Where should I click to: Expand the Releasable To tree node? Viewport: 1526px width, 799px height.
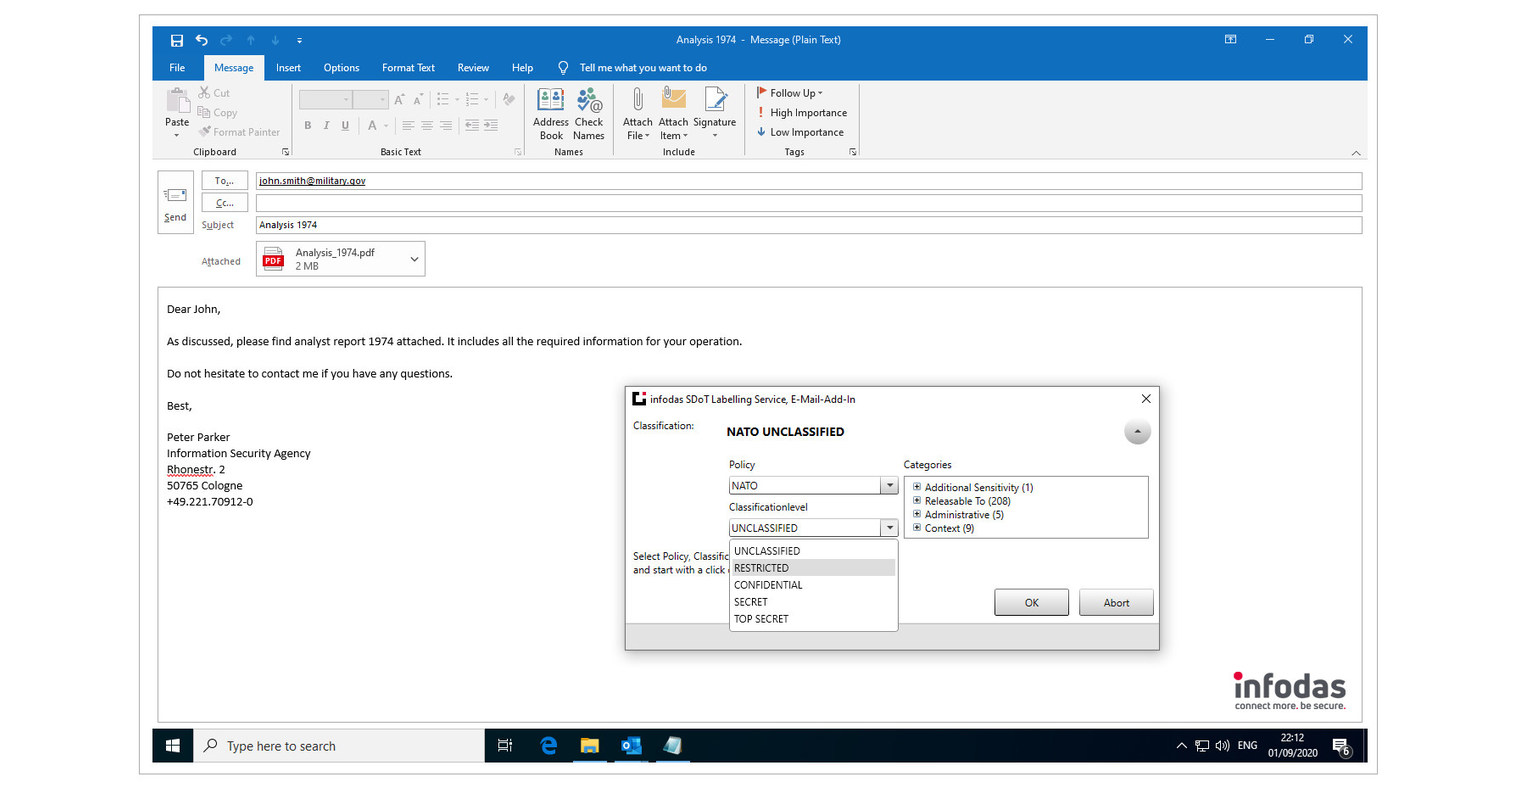pos(917,501)
